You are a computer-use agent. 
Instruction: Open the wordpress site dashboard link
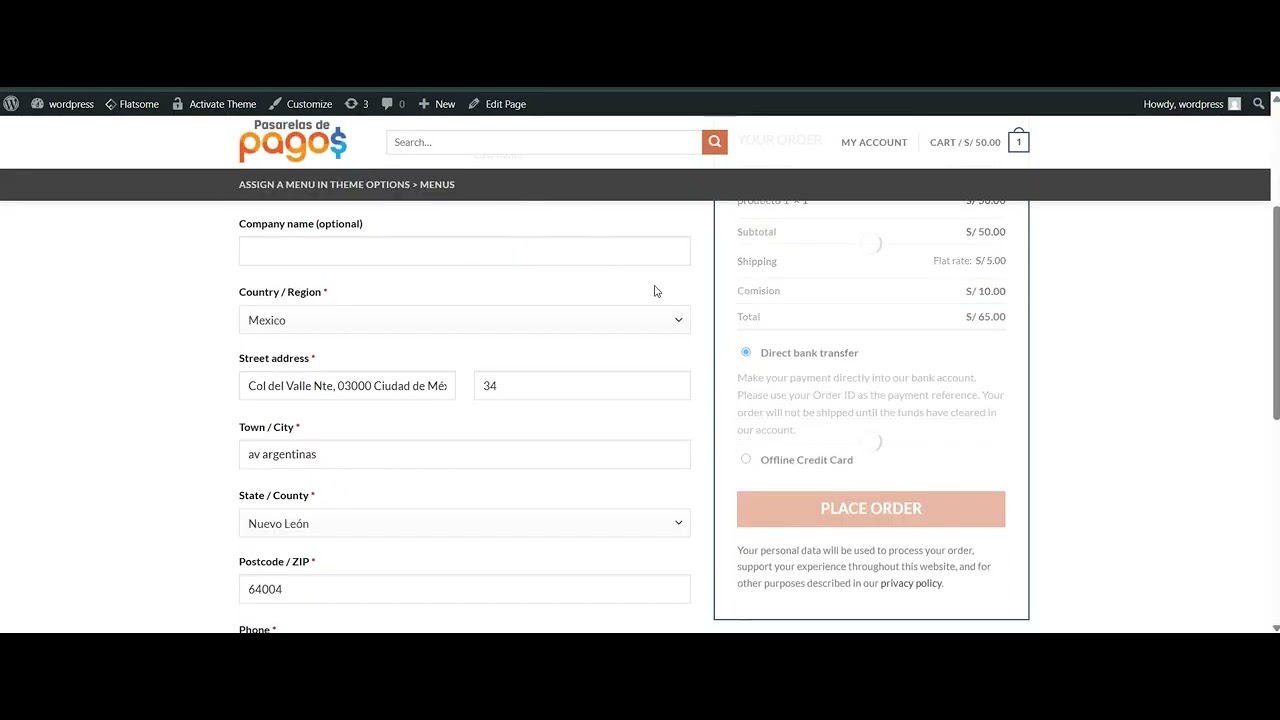(x=62, y=104)
